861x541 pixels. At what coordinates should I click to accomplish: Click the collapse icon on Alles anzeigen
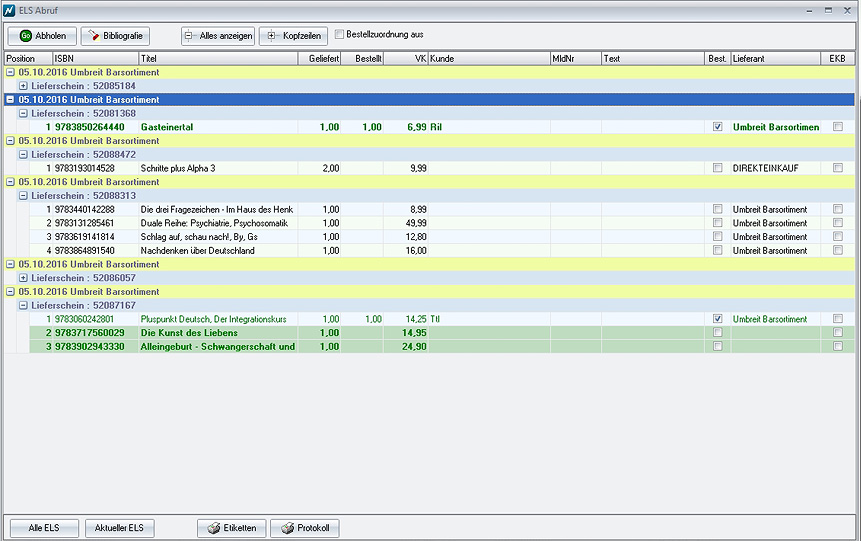click(190, 36)
